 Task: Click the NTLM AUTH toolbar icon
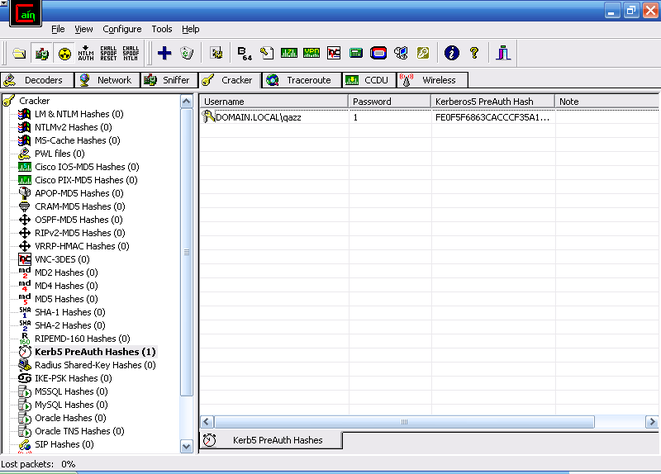[x=85, y=53]
